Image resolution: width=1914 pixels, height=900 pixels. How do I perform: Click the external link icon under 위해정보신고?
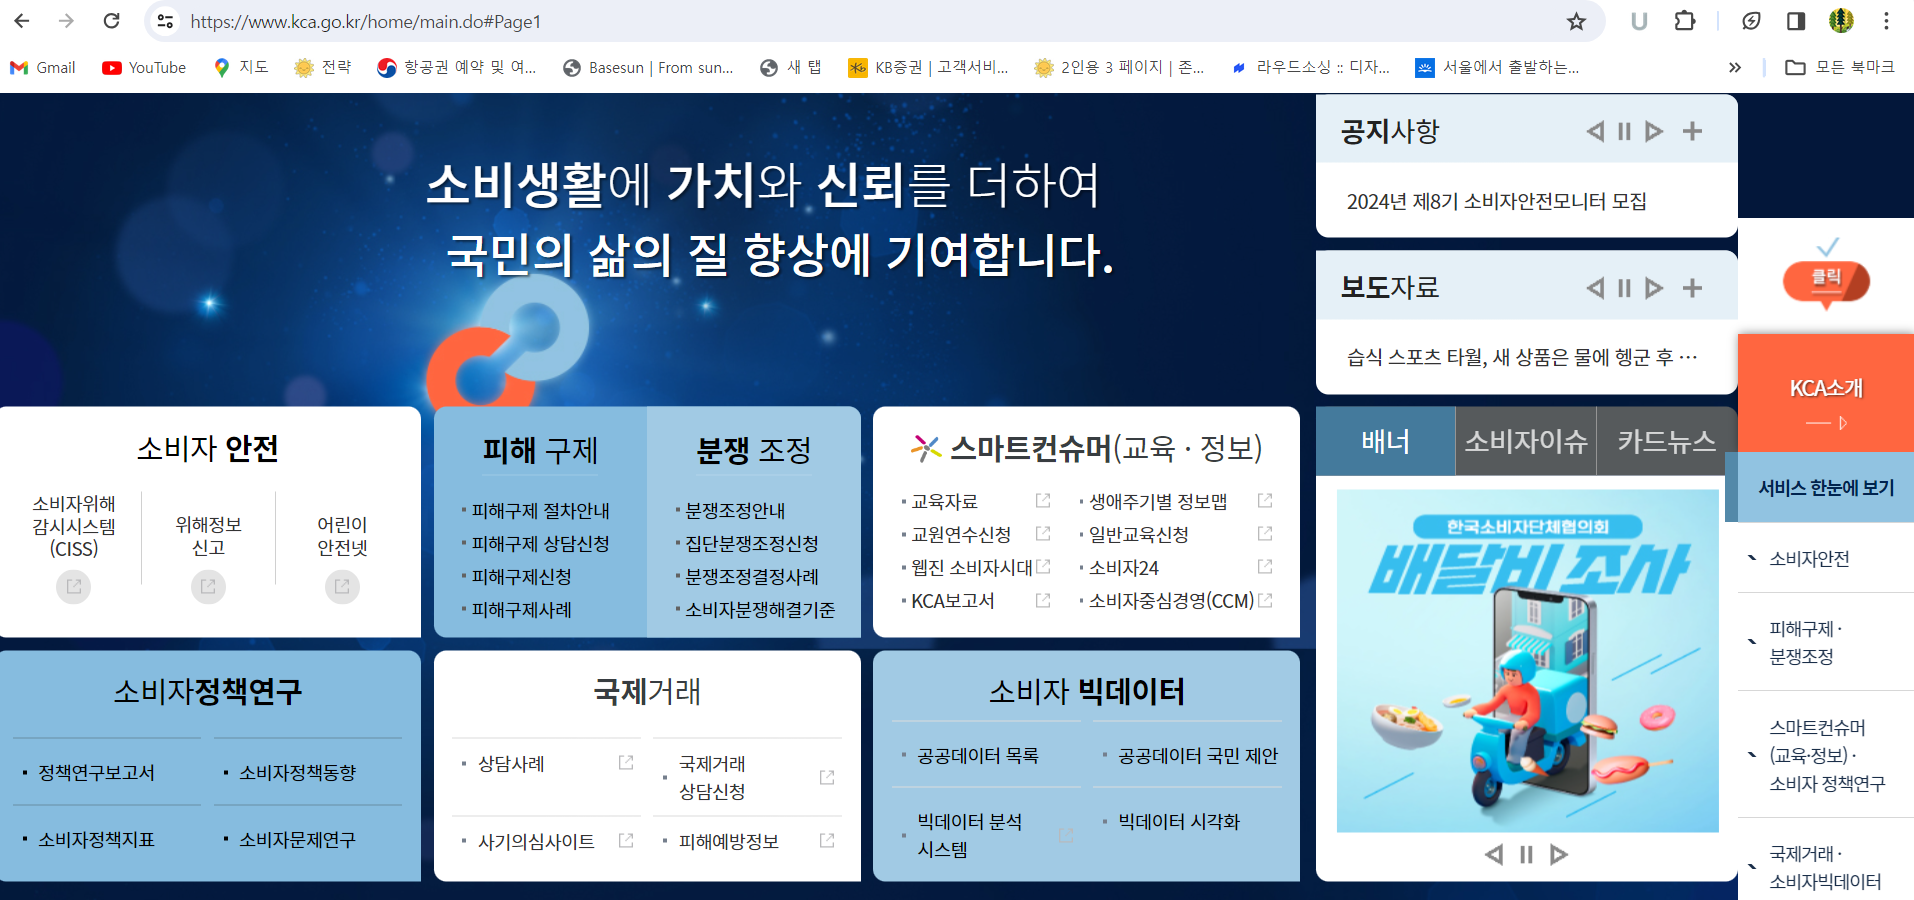[x=208, y=587]
